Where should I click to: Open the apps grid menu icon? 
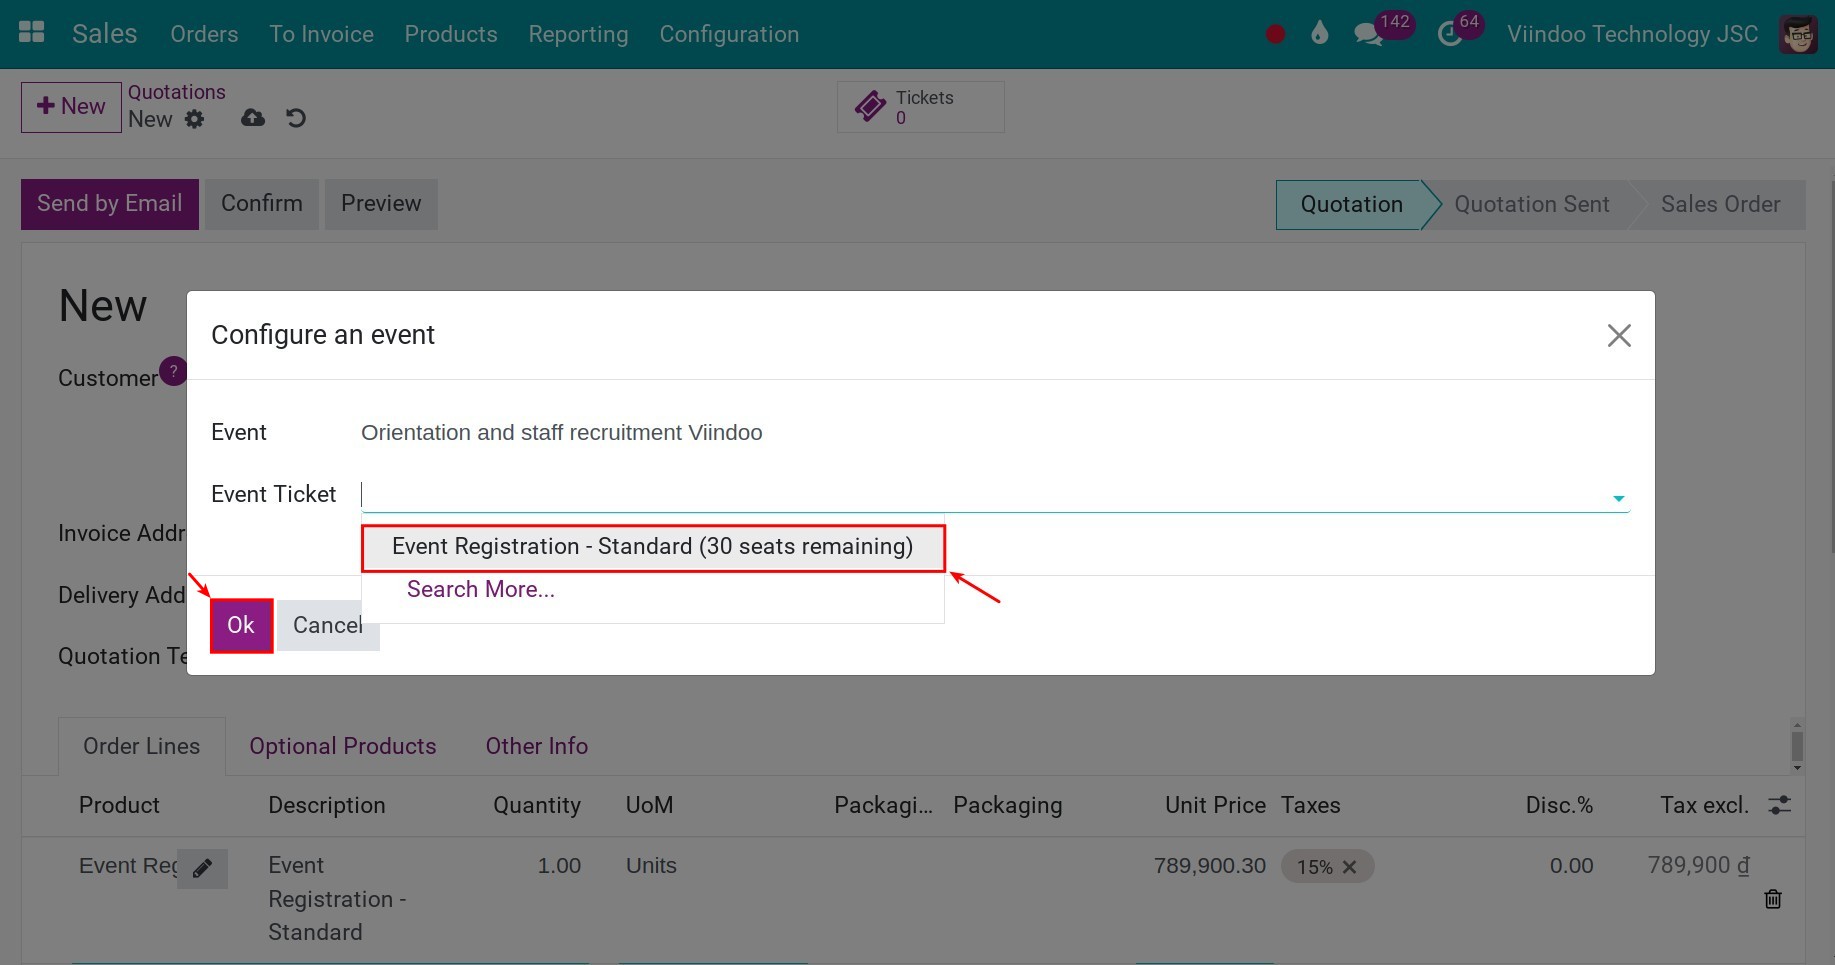point(32,33)
